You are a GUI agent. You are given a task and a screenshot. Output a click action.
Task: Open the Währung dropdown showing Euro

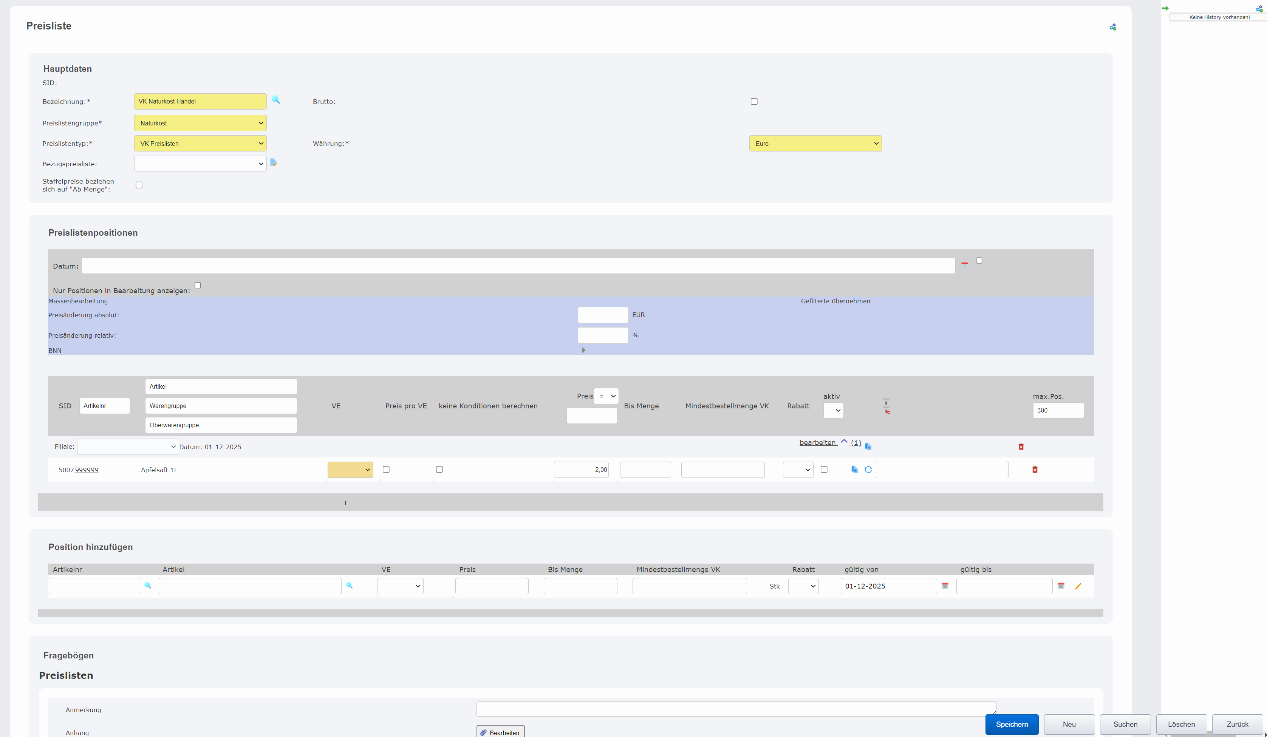point(815,143)
